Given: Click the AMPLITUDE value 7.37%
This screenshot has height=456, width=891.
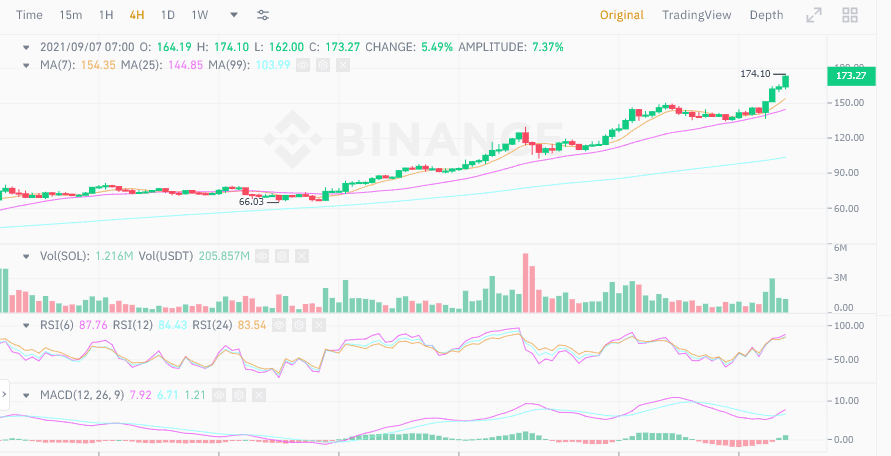Looking at the screenshot, I should pyautogui.click(x=548, y=47).
